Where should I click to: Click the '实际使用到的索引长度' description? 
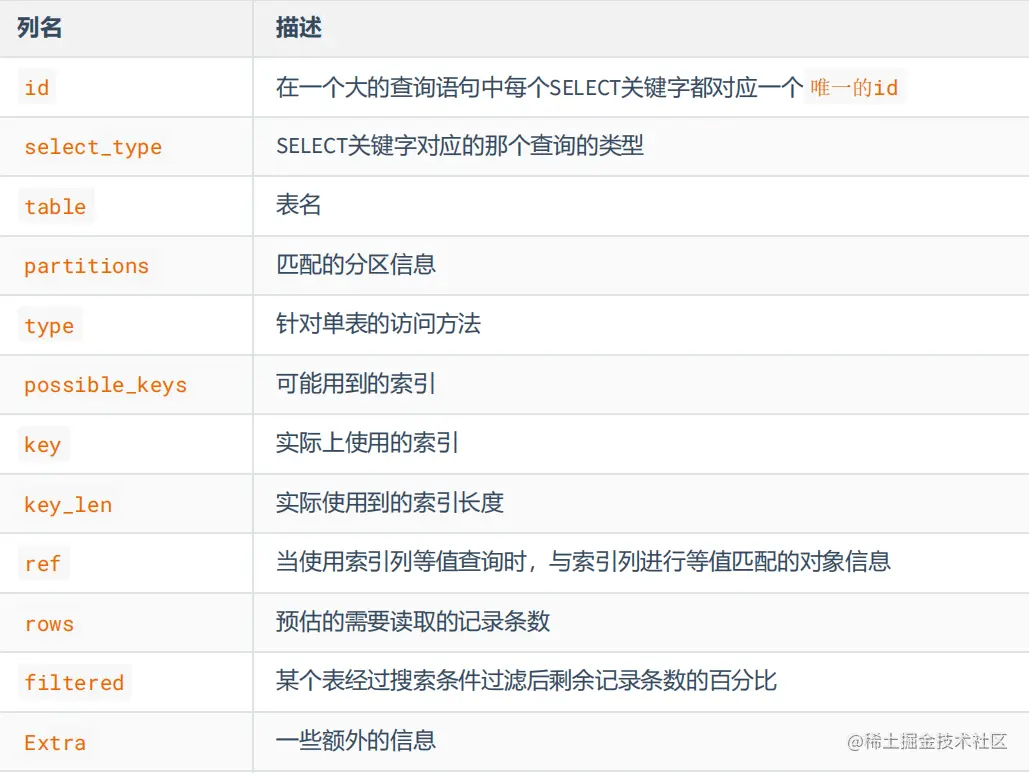click(x=390, y=503)
